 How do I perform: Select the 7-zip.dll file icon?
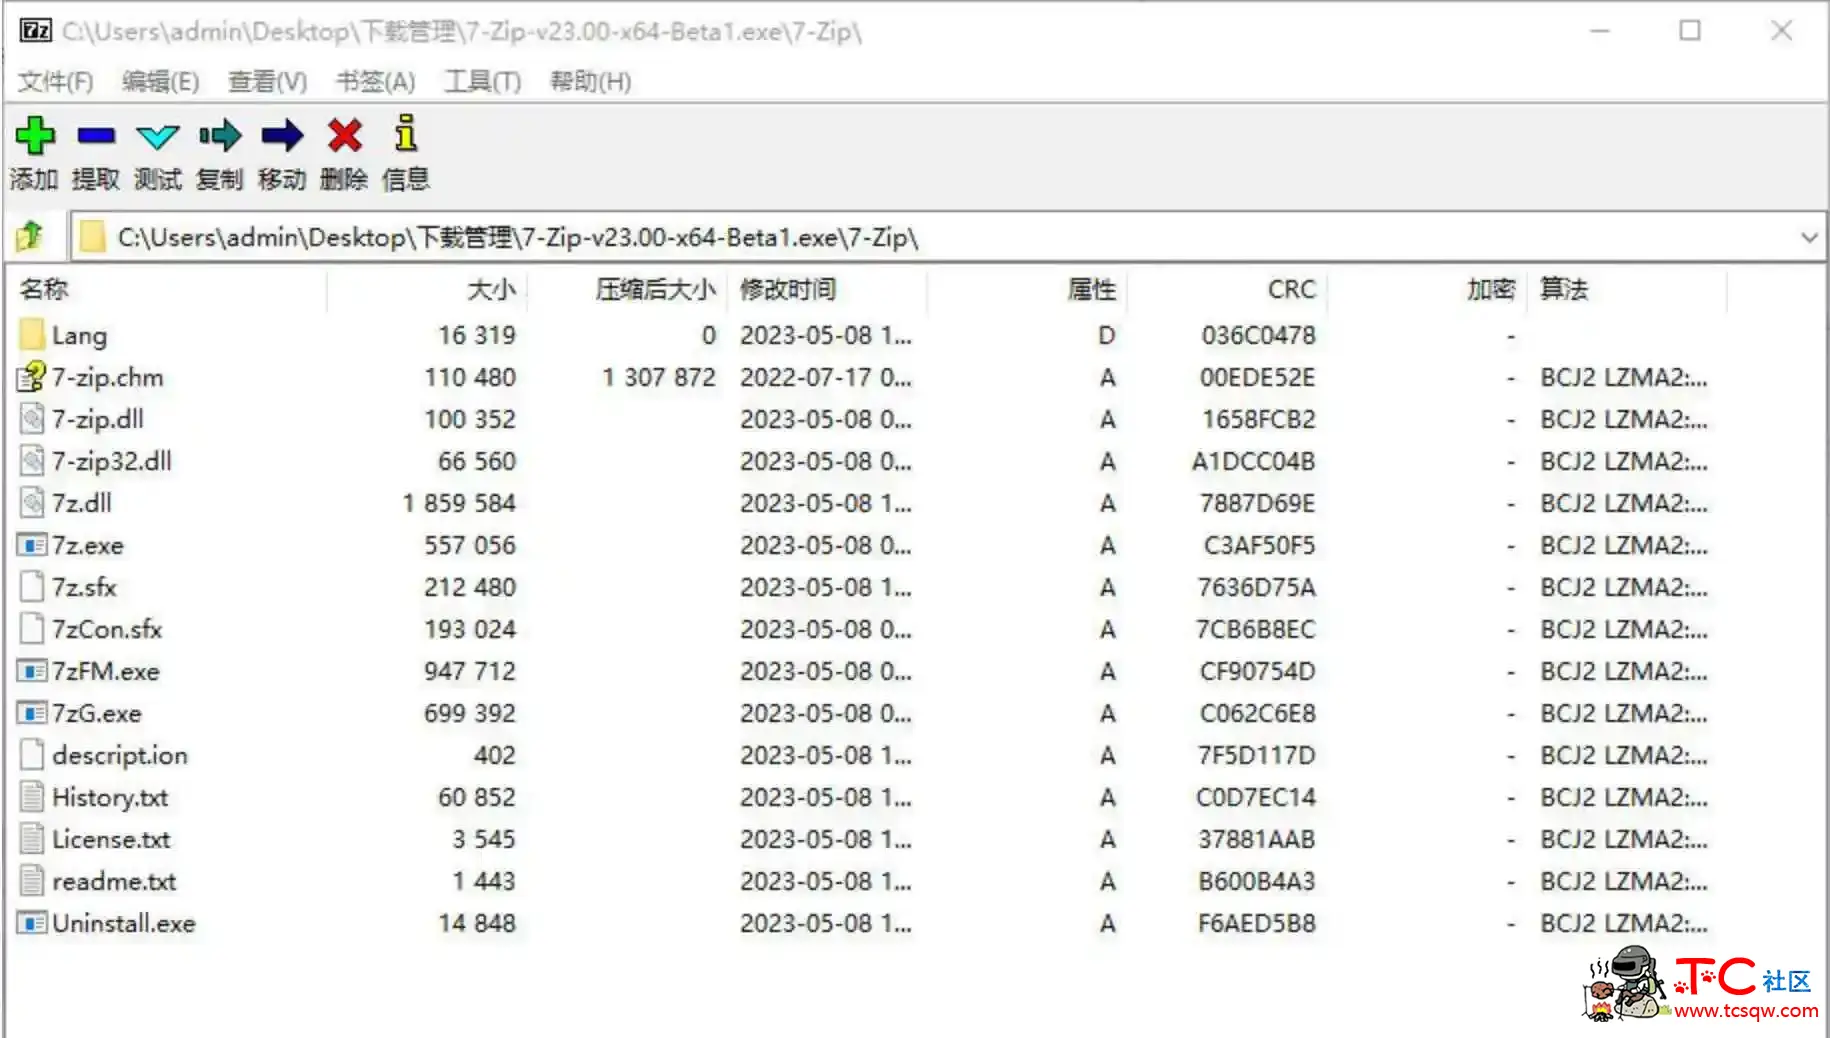click(x=32, y=419)
